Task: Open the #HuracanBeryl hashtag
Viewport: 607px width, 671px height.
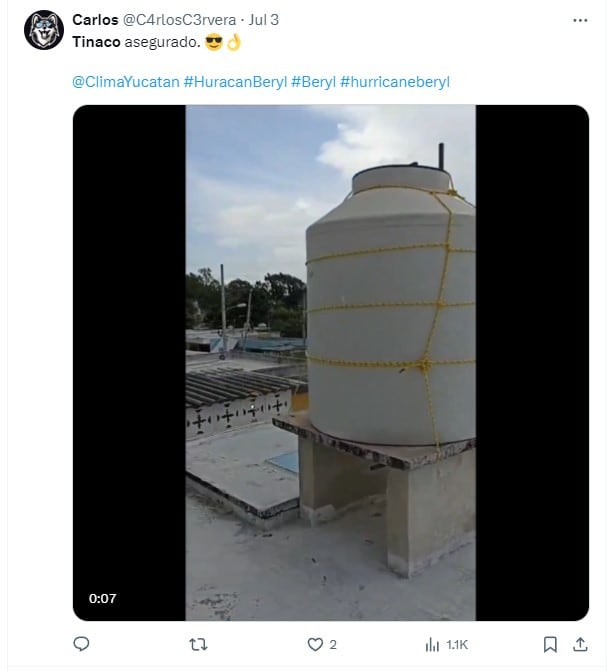Action: pos(235,81)
